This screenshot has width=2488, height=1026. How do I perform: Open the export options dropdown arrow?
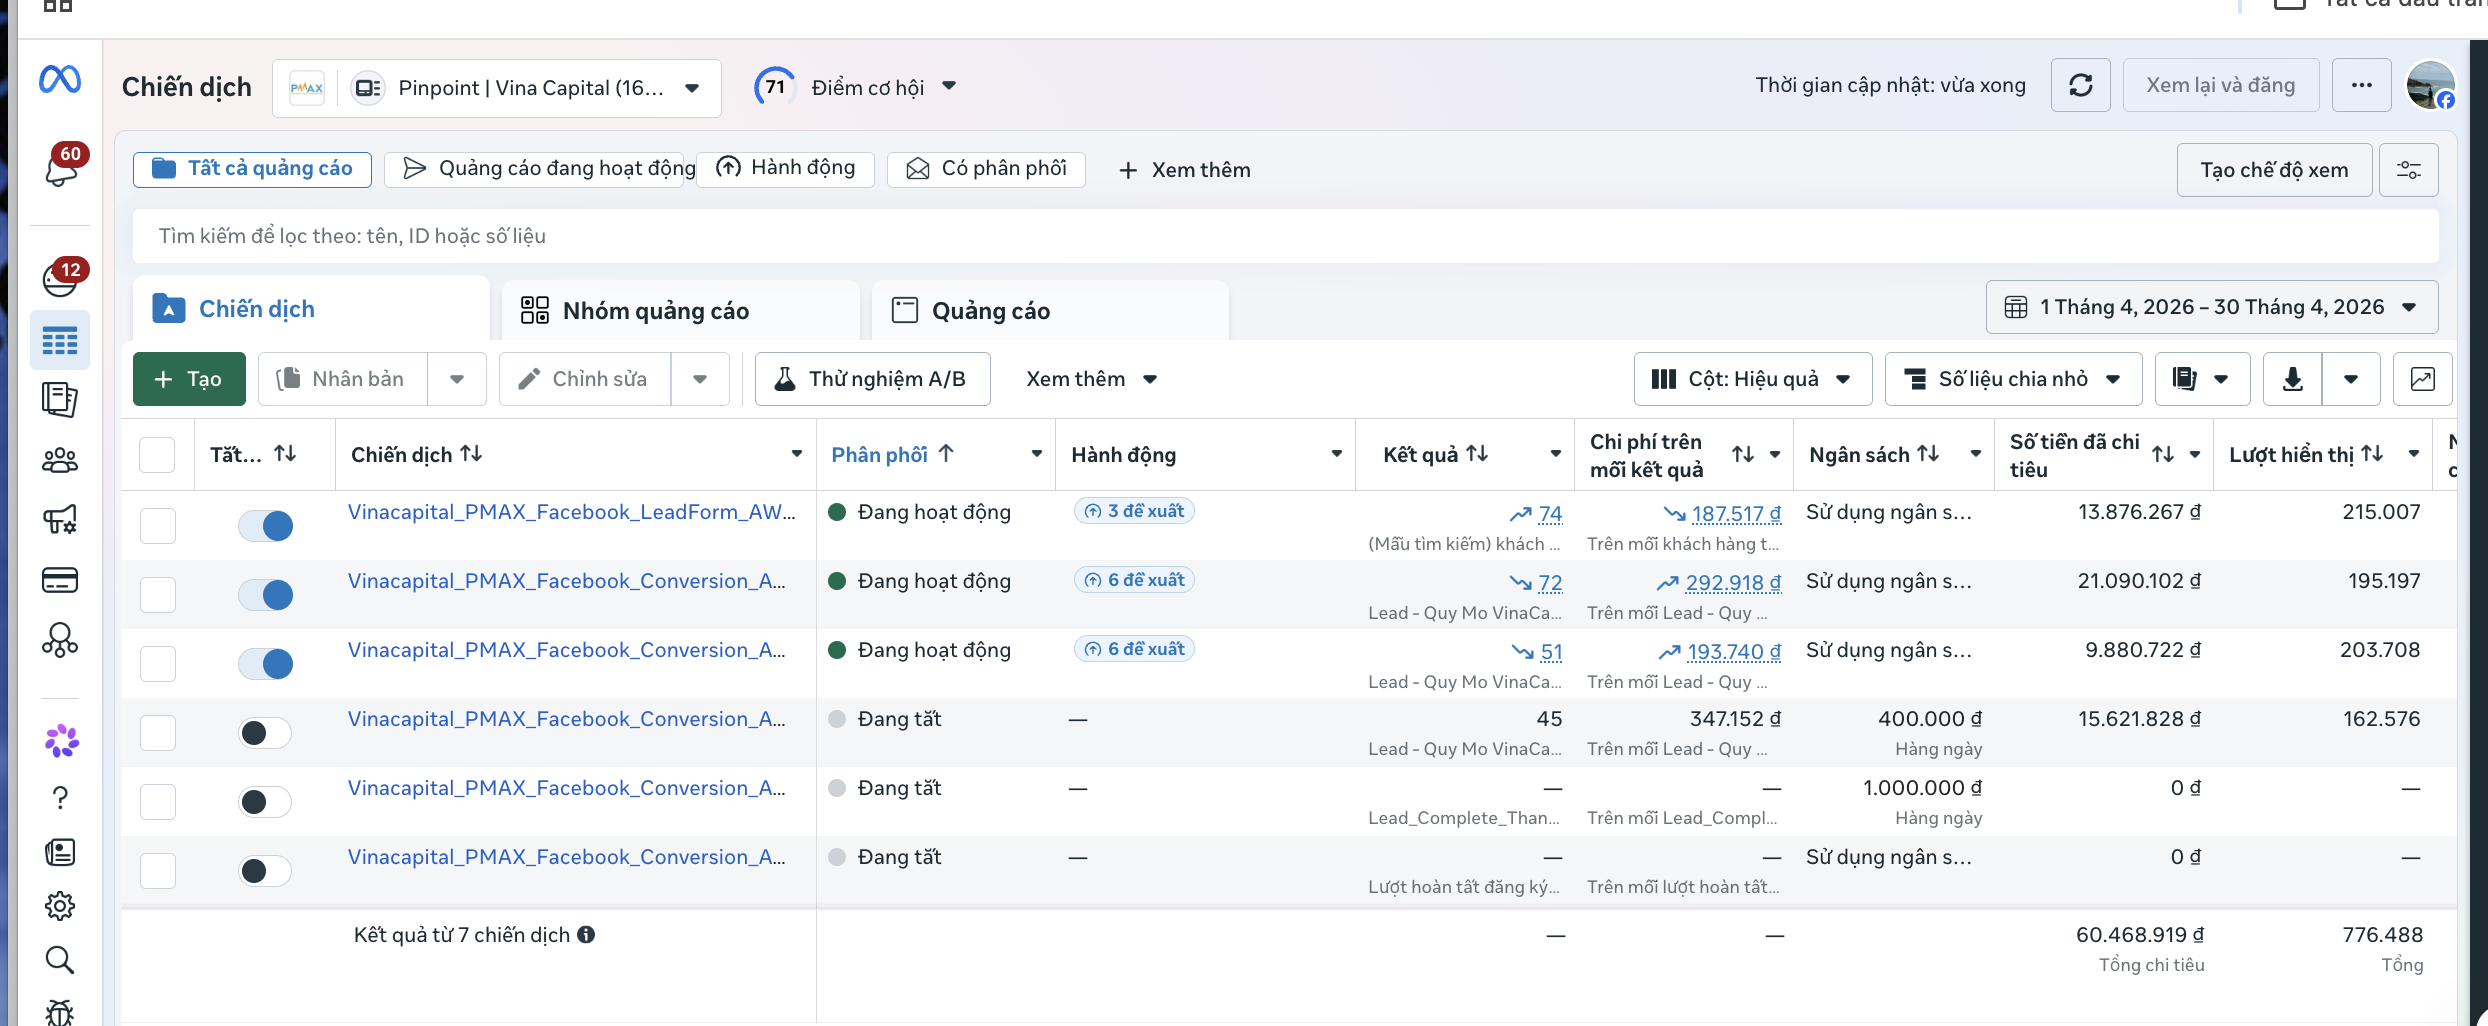pos(2351,379)
